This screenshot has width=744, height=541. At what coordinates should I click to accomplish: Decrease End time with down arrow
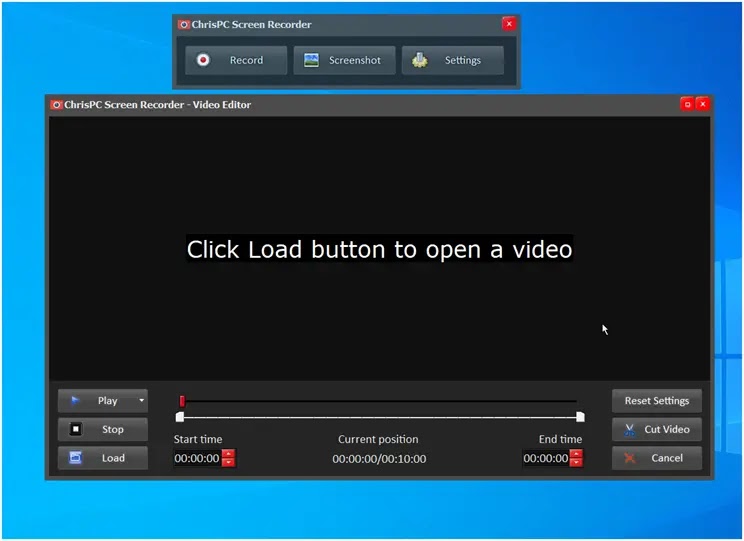pos(576,462)
